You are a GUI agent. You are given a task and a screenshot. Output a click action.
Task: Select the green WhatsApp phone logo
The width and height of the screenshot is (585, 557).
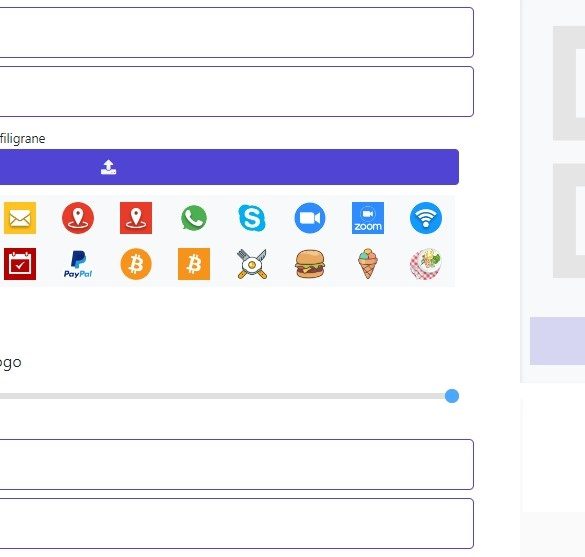coord(194,218)
